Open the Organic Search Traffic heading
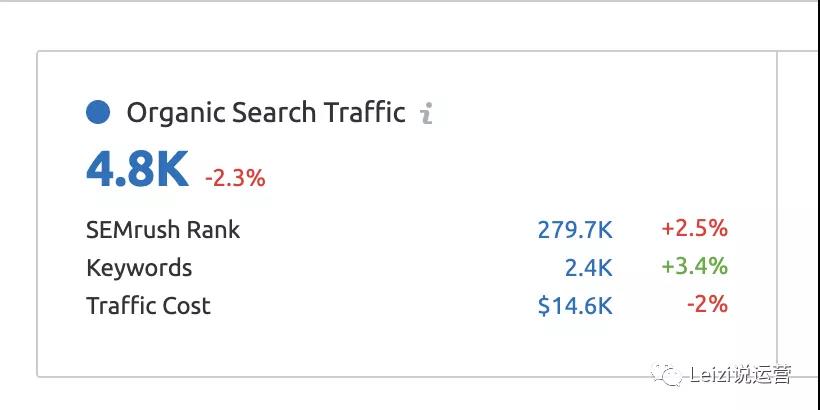This screenshot has height=410, width=820. 266,113
